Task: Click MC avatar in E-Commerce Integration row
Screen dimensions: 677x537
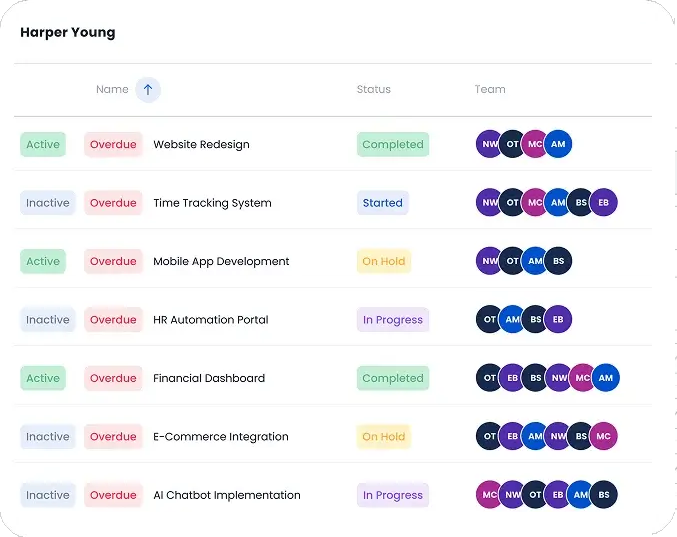Action: (x=604, y=436)
